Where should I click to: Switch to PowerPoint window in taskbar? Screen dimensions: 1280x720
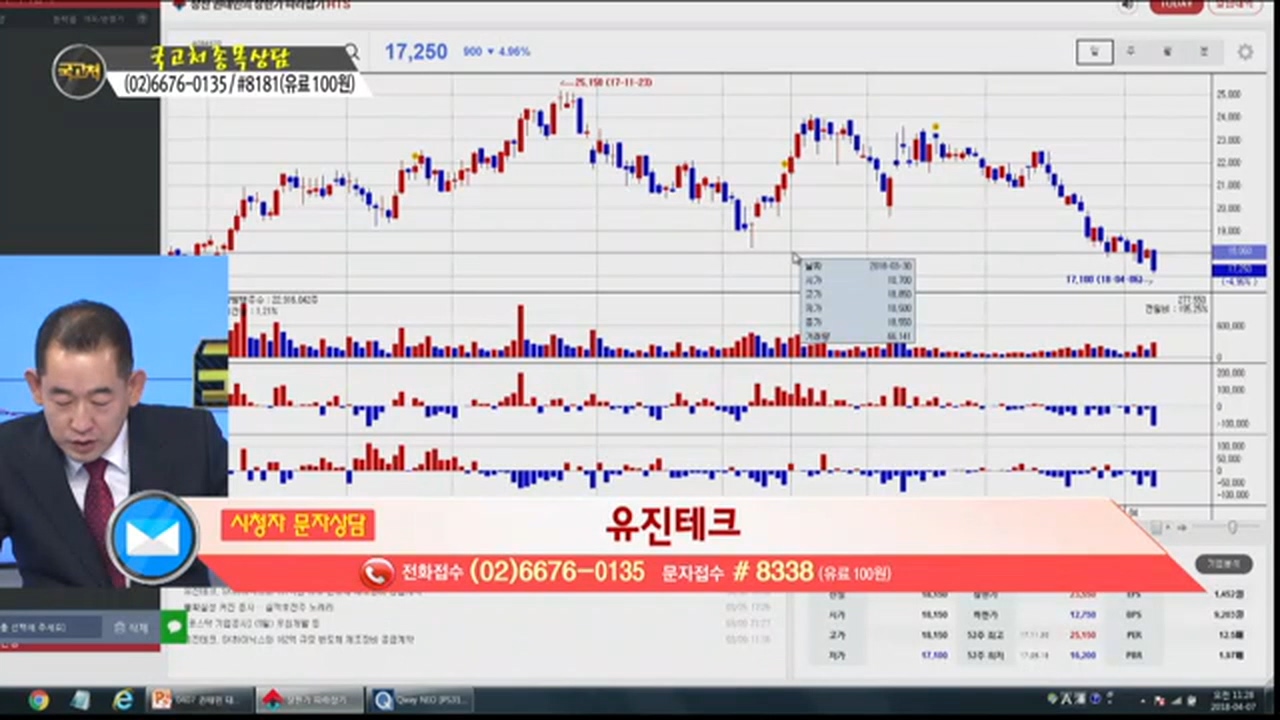pyautogui.click(x=196, y=700)
